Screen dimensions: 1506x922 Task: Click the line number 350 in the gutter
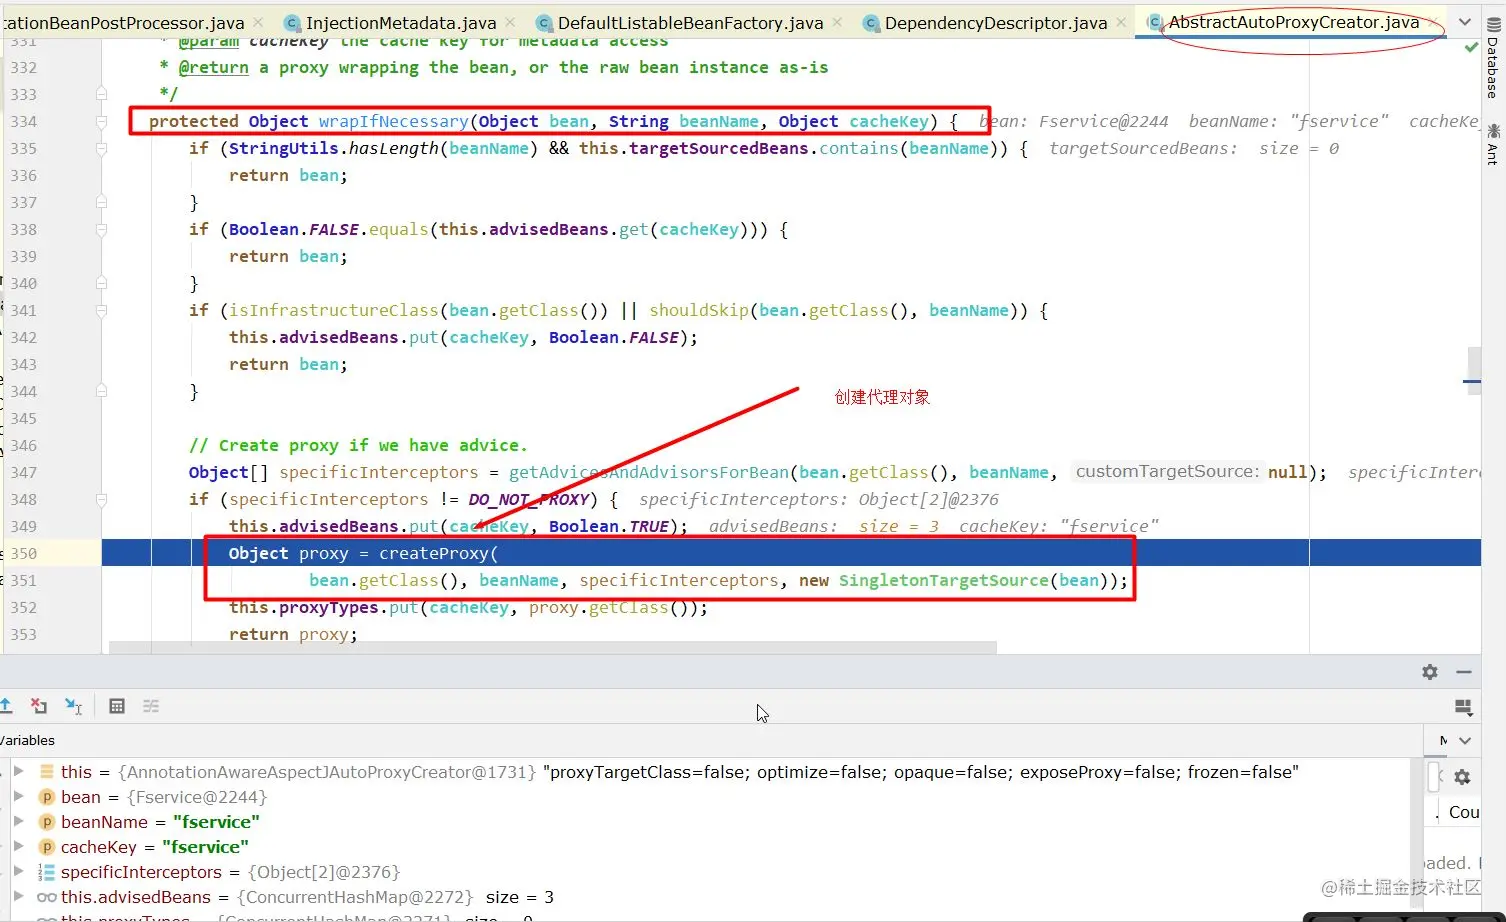tap(23, 553)
